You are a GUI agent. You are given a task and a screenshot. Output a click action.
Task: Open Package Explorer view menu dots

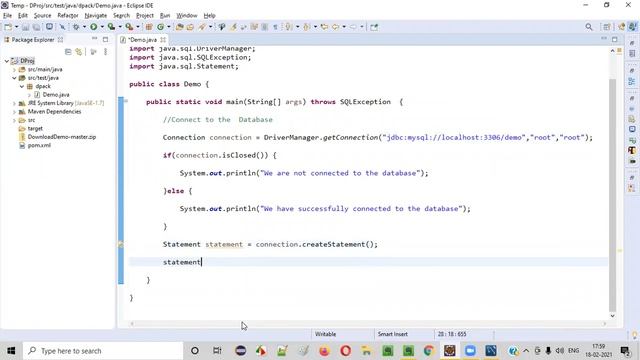(x=105, y=52)
